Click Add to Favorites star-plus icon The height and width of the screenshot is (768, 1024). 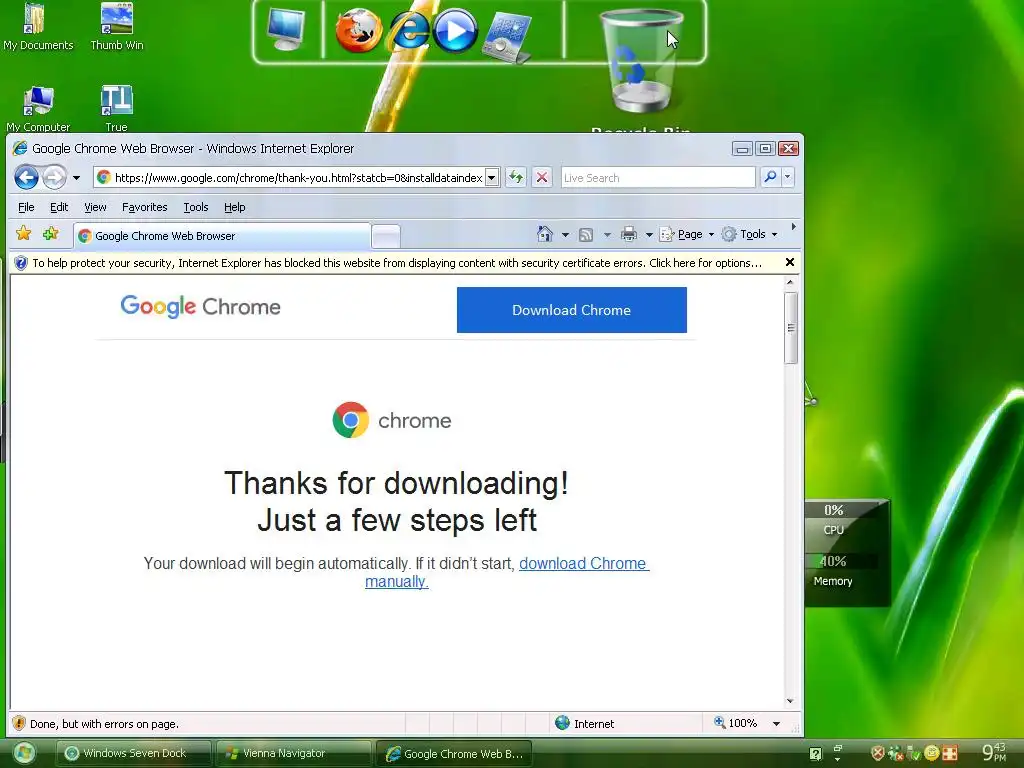50,233
